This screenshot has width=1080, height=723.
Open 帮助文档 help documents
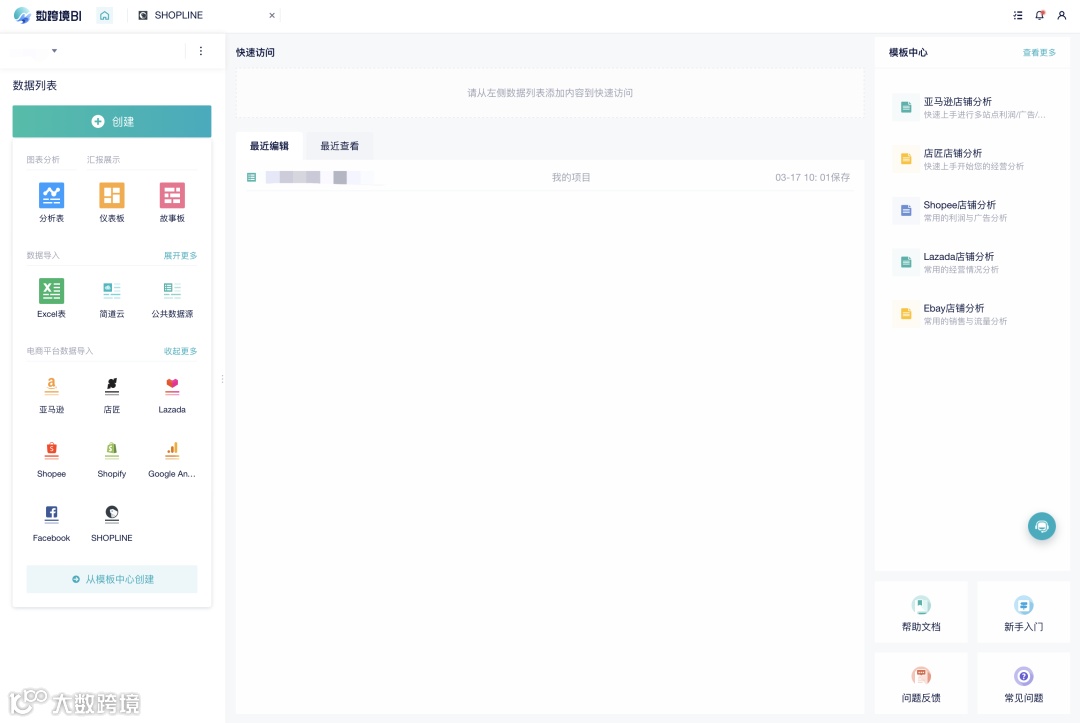(x=921, y=613)
